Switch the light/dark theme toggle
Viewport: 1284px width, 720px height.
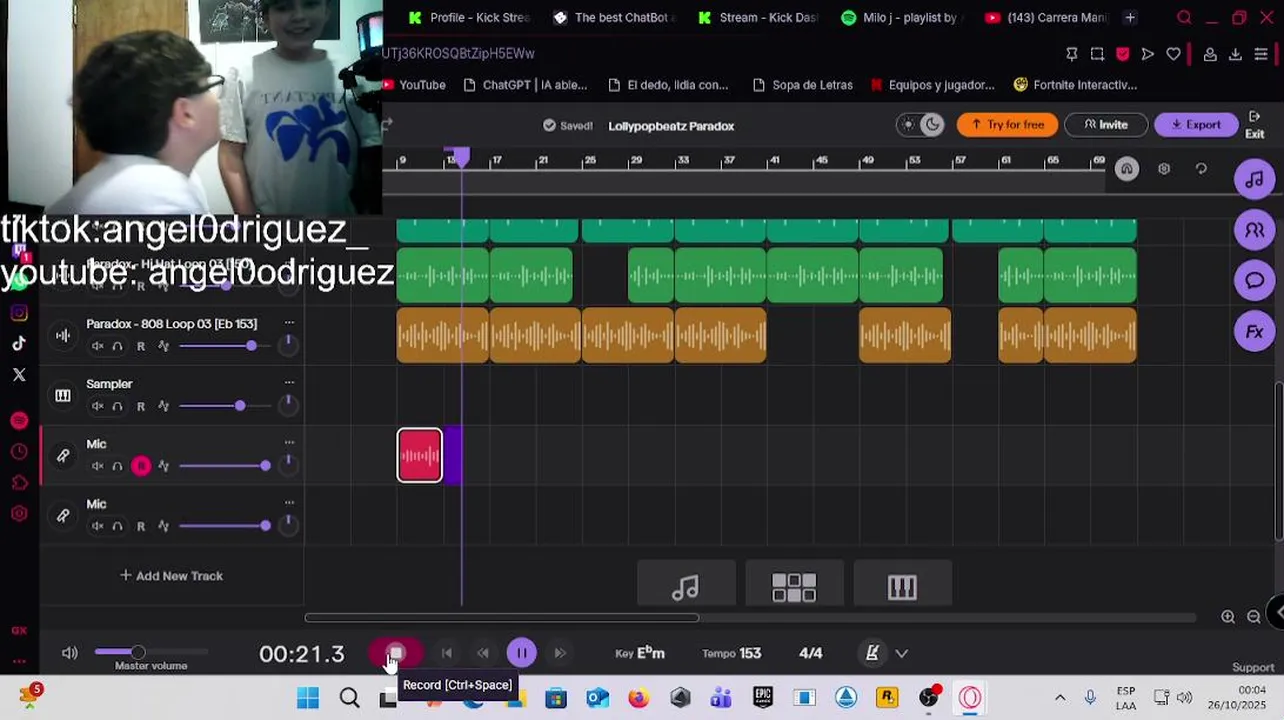pos(920,125)
